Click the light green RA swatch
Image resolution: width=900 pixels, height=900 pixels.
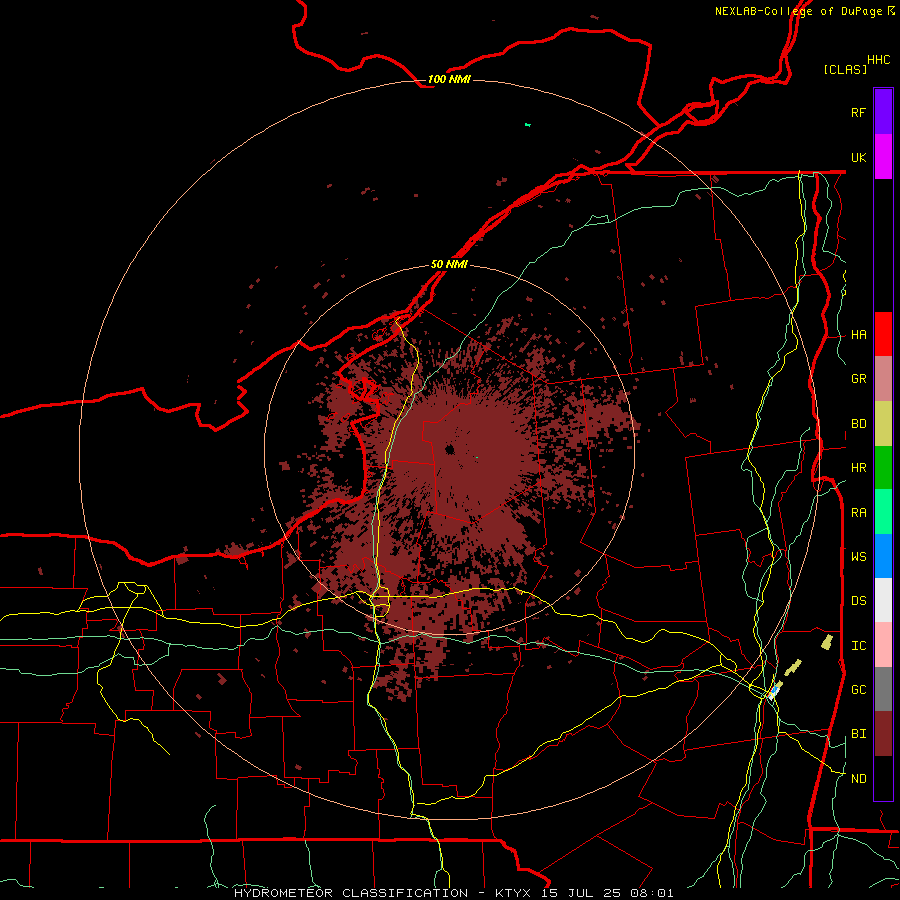point(883,512)
